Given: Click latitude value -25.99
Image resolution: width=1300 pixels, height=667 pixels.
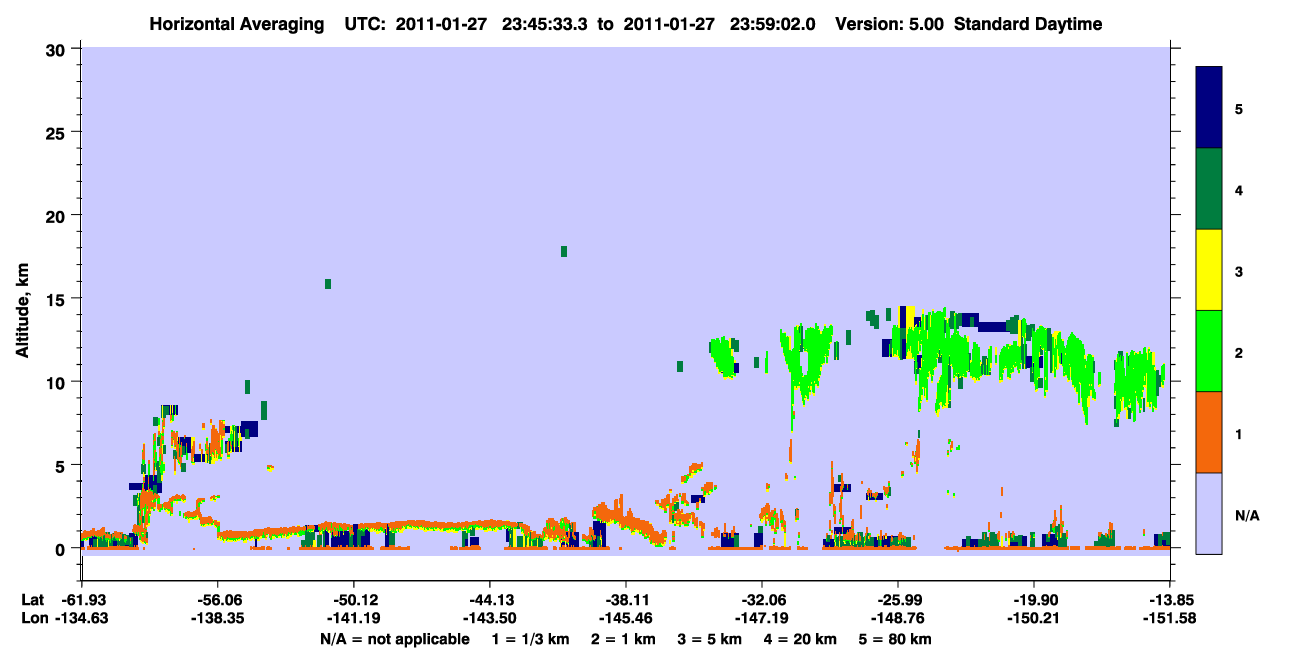Looking at the screenshot, I should 898,600.
